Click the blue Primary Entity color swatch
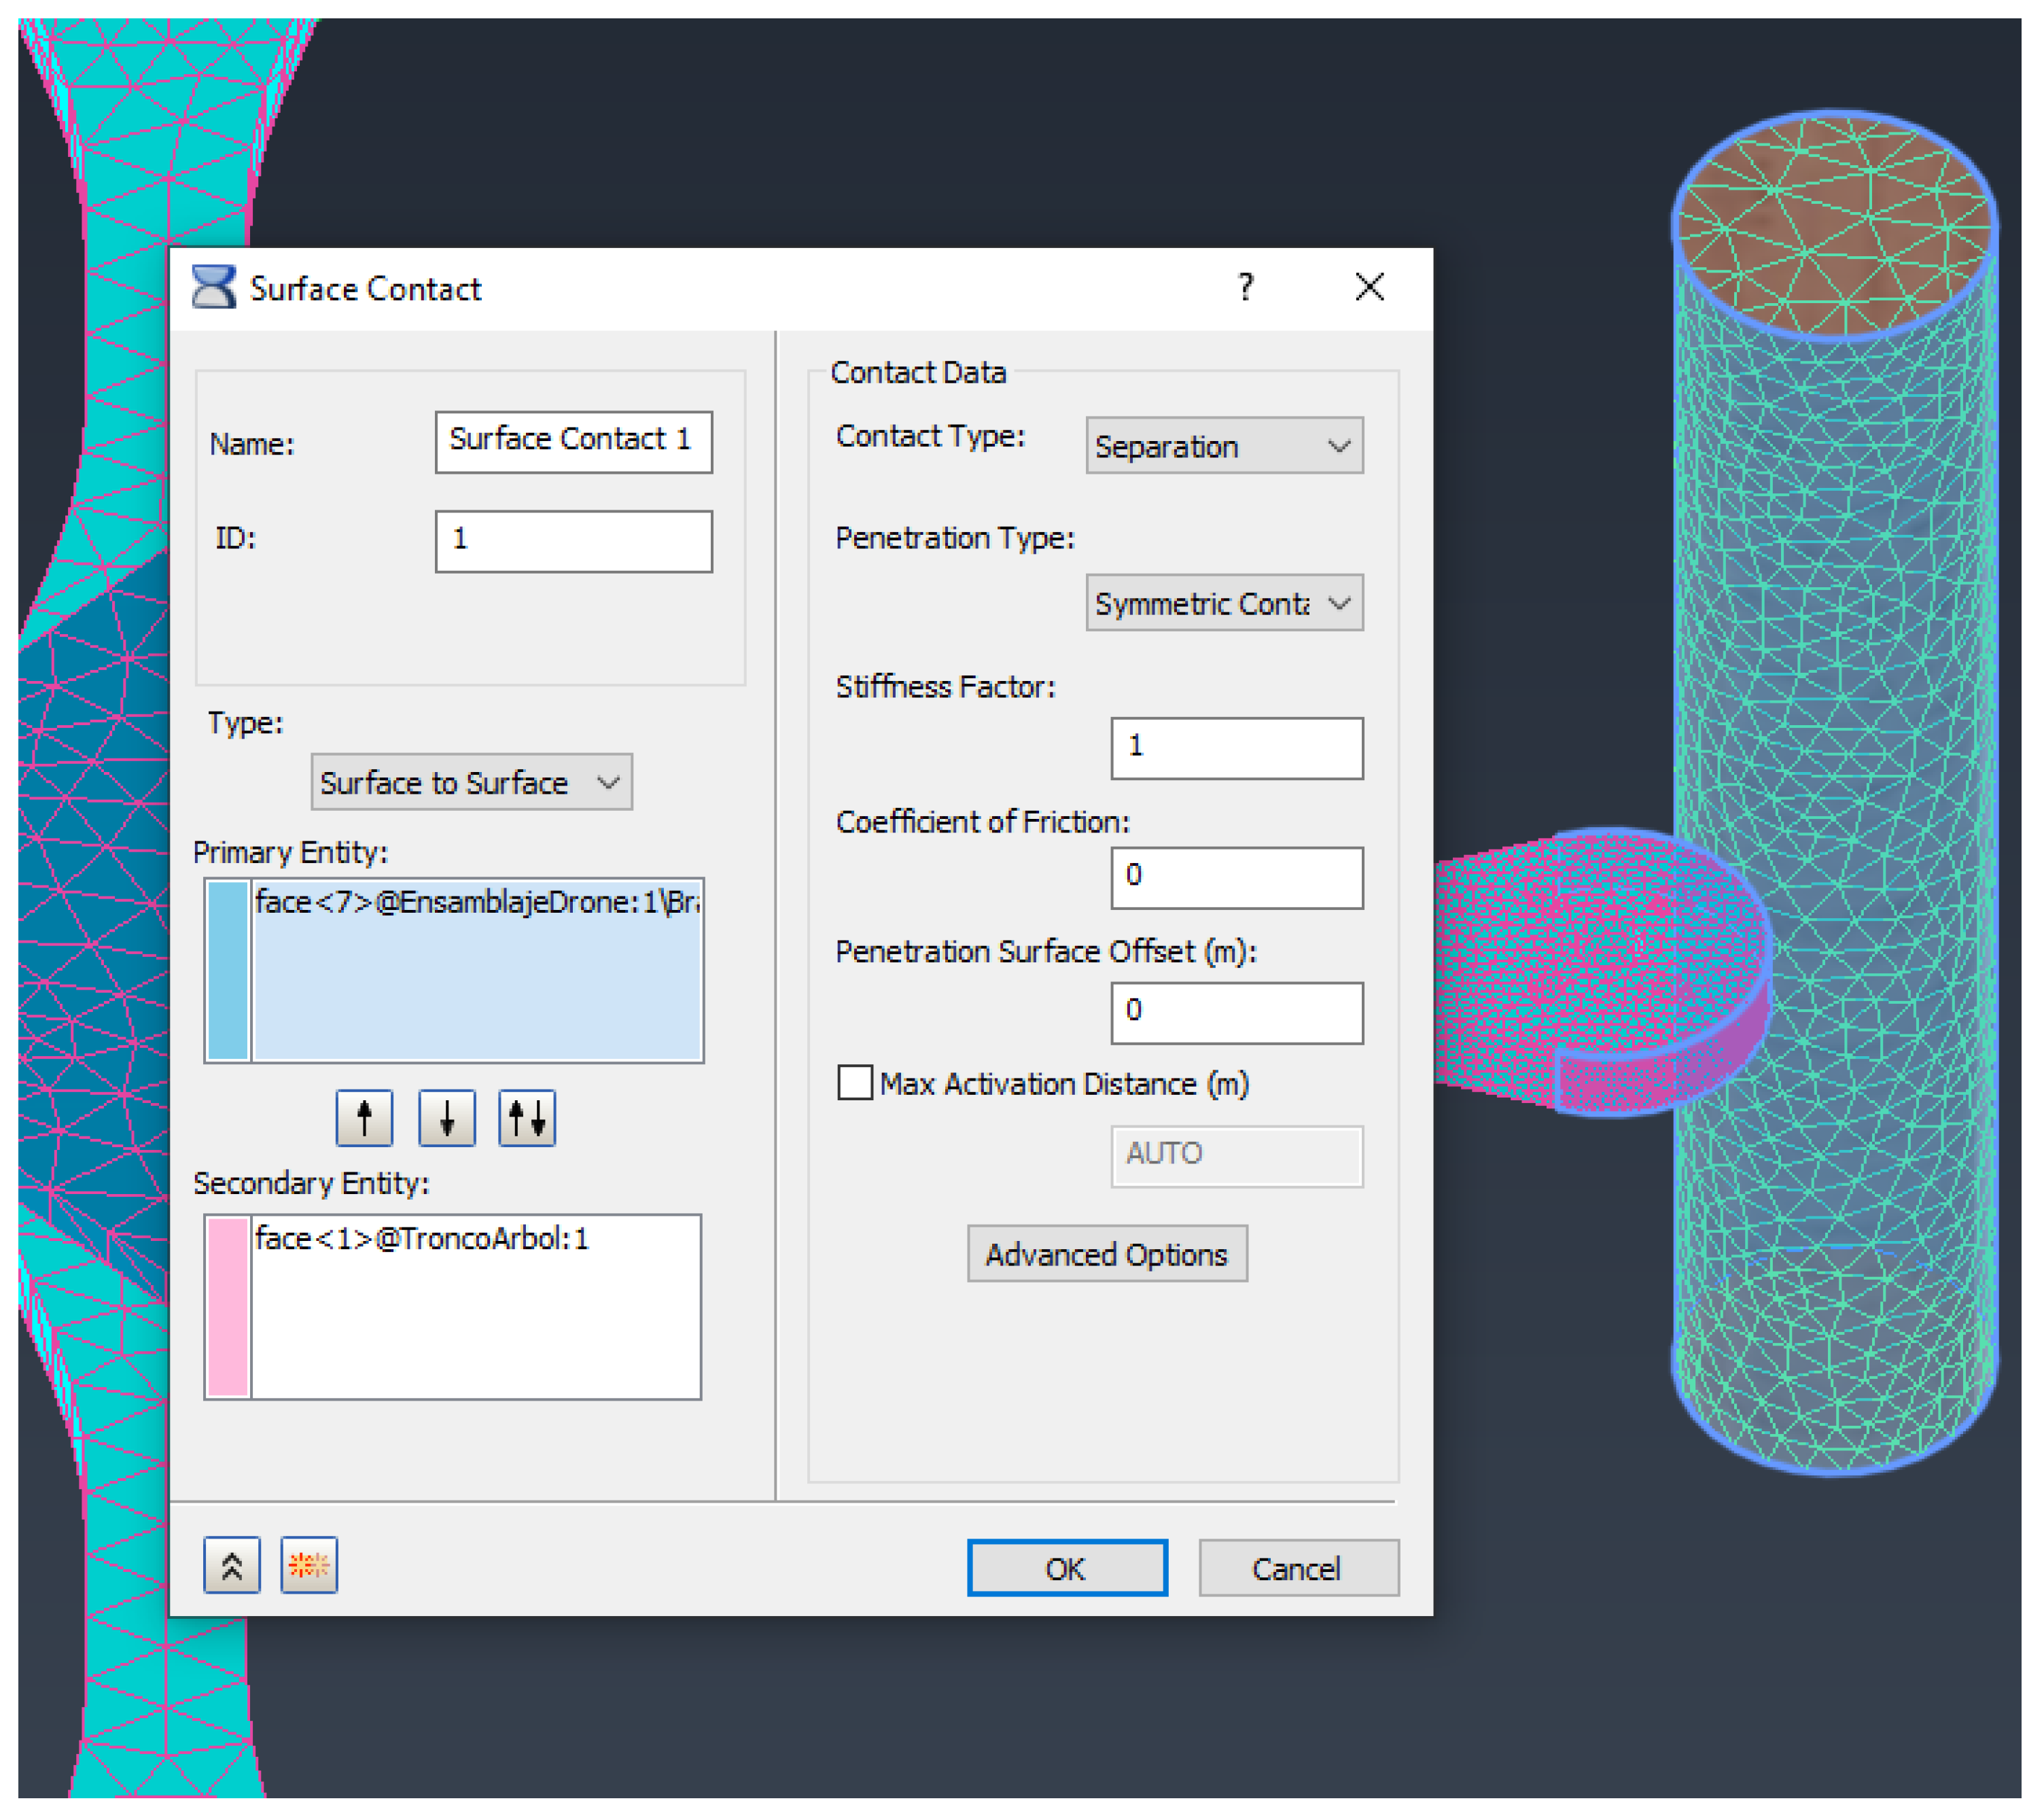This screenshot has width=2044, height=1820. (x=228, y=970)
